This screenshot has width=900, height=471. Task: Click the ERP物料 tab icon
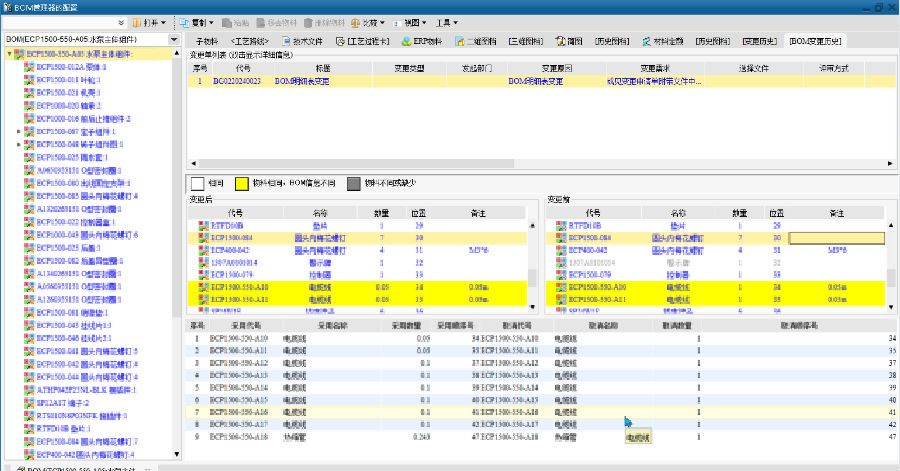(408, 41)
